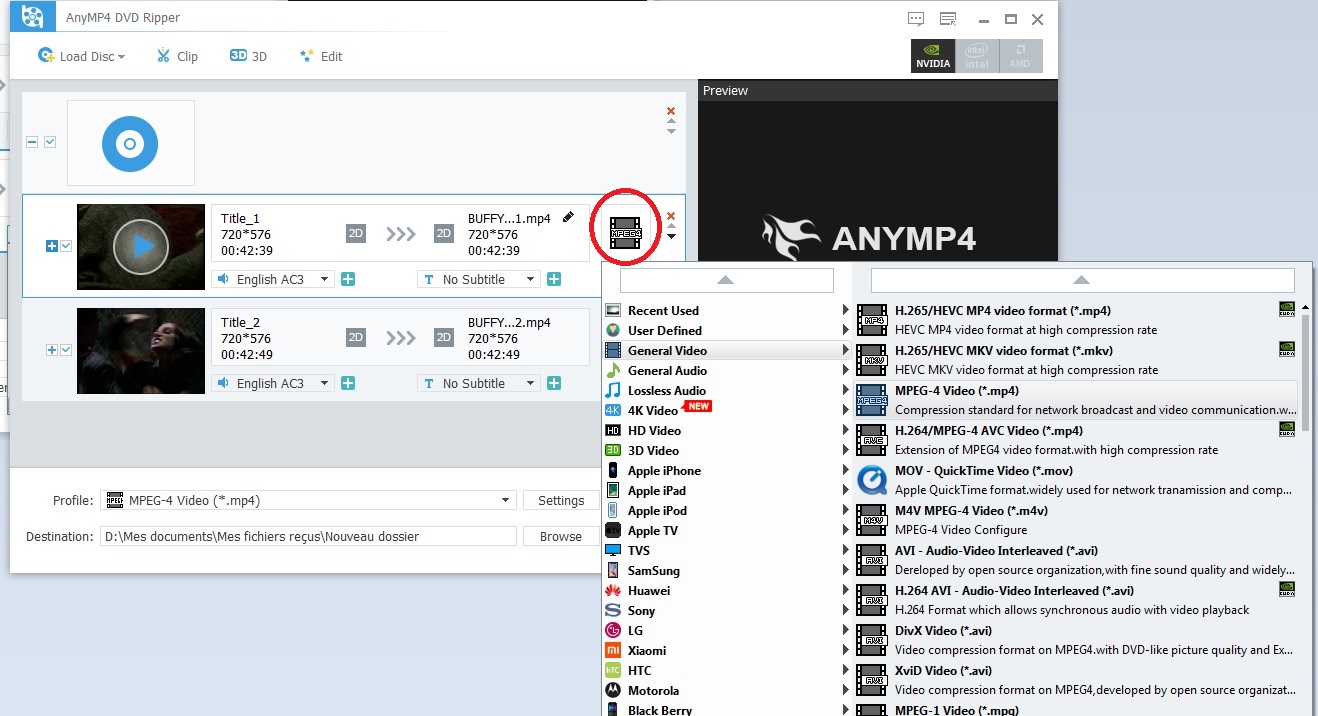Remove the disc row with its red X
This screenshot has height=716, width=1318.
pos(671,111)
